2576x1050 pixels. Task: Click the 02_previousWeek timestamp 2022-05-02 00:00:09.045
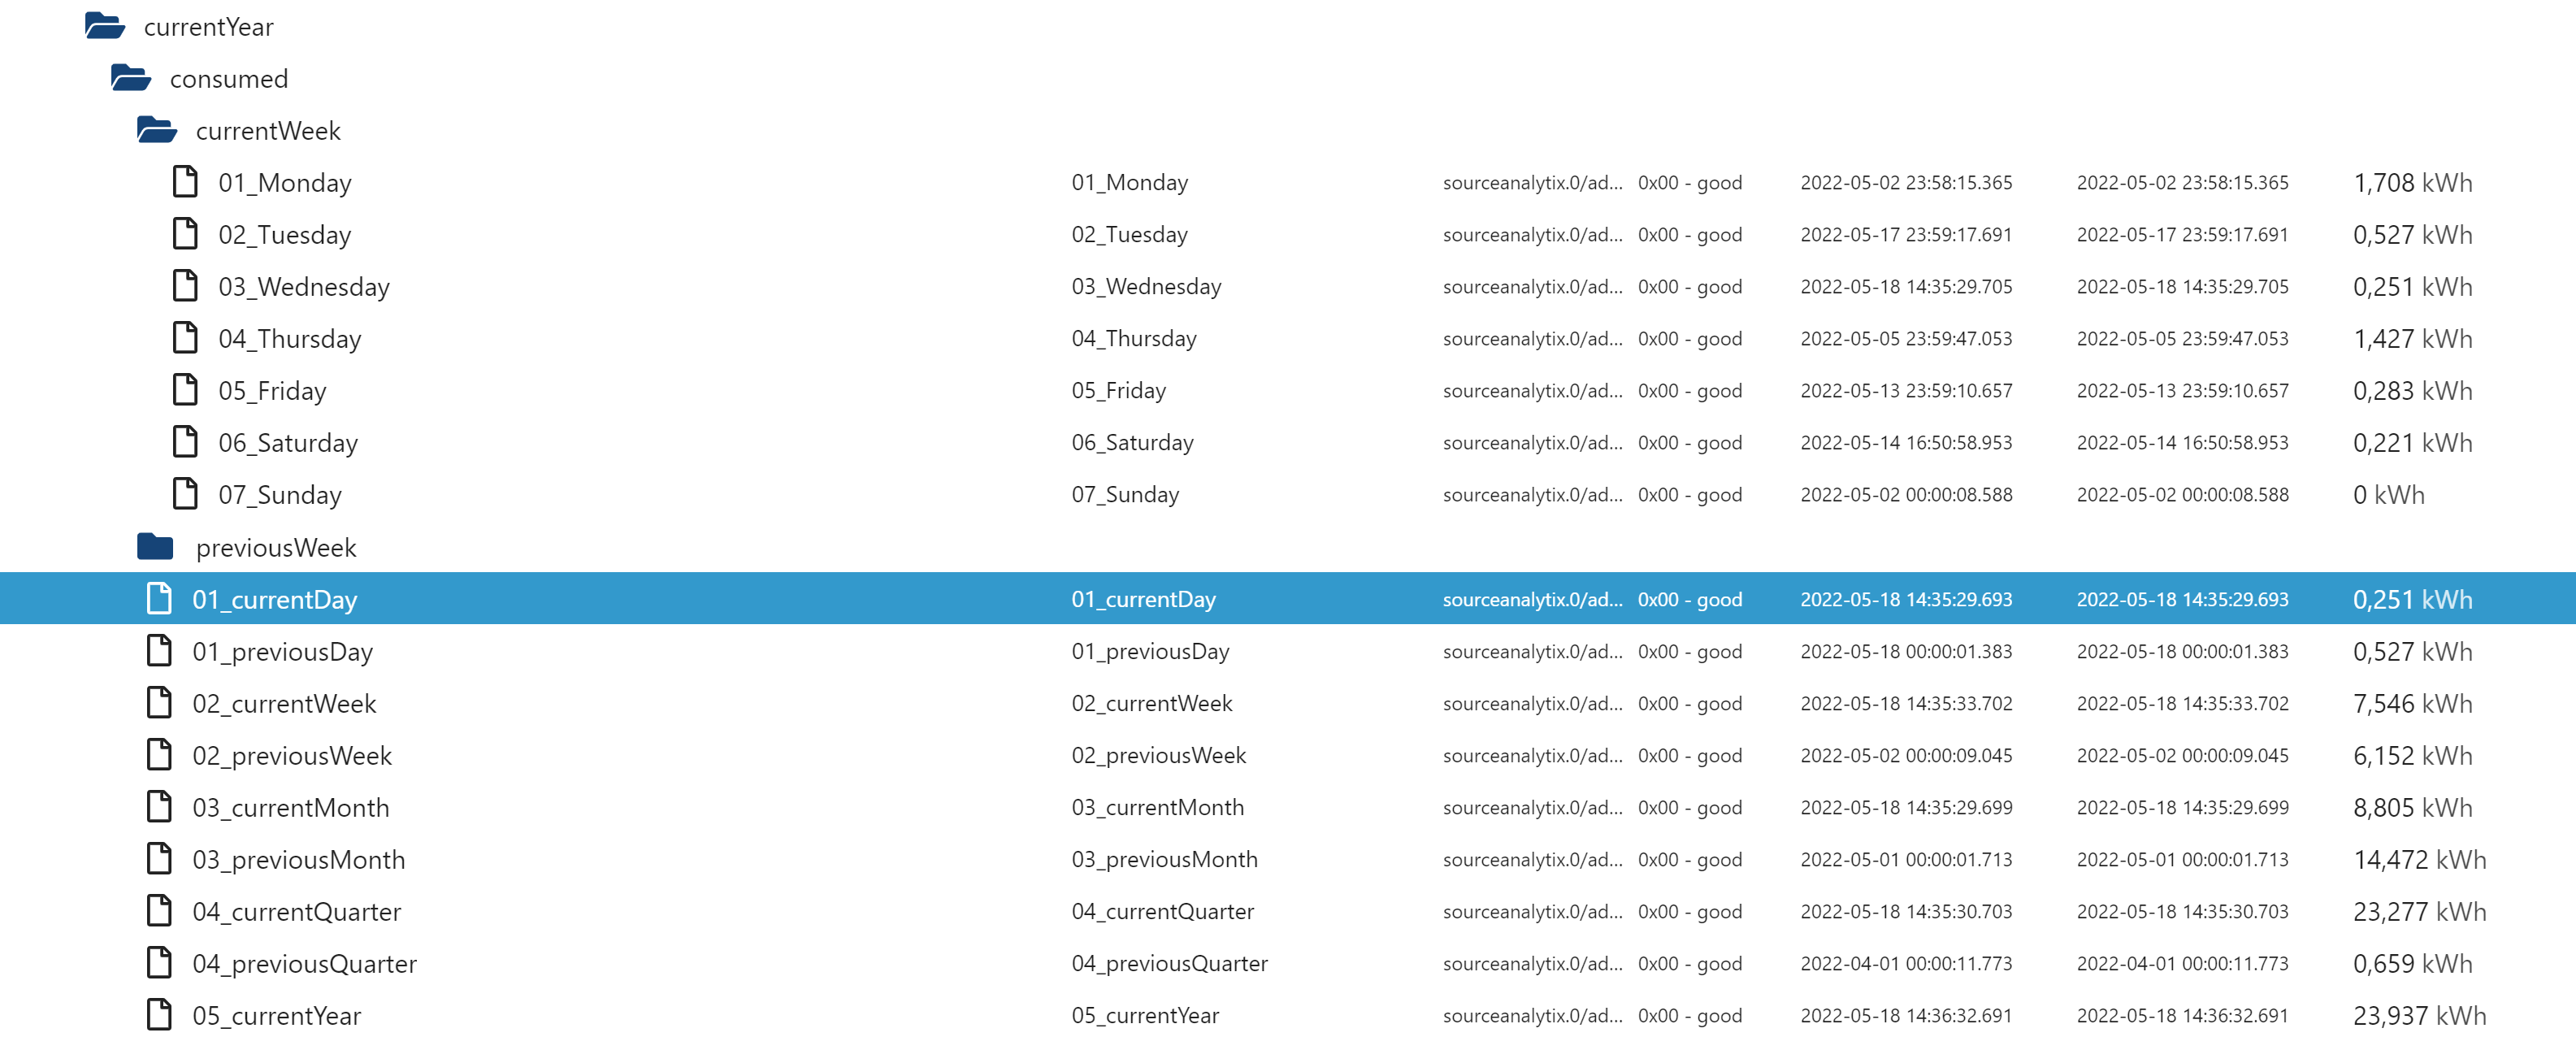coord(1905,756)
